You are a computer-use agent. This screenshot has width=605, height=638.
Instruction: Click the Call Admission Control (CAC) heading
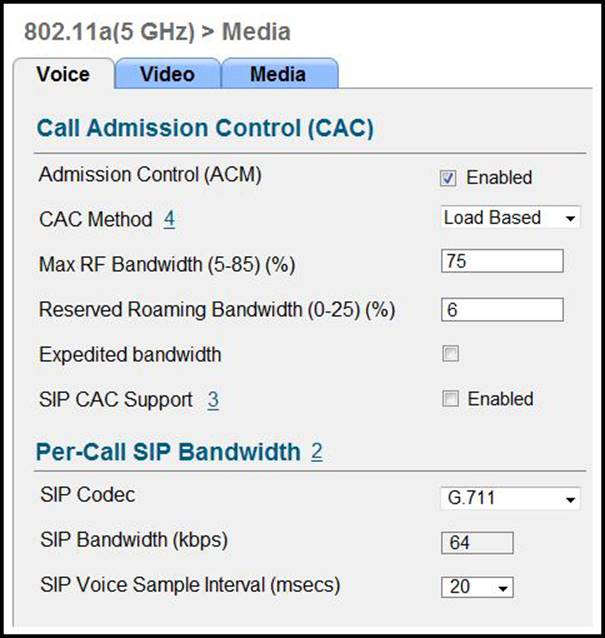pos(205,128)
